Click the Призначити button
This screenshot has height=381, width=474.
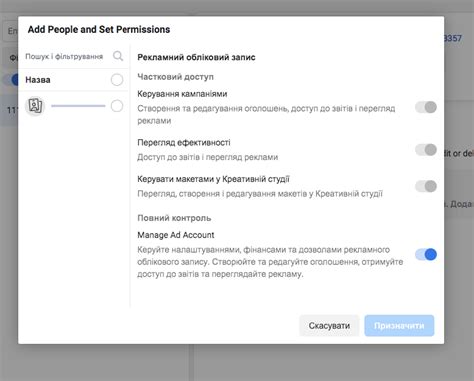(x=399, y=325)
